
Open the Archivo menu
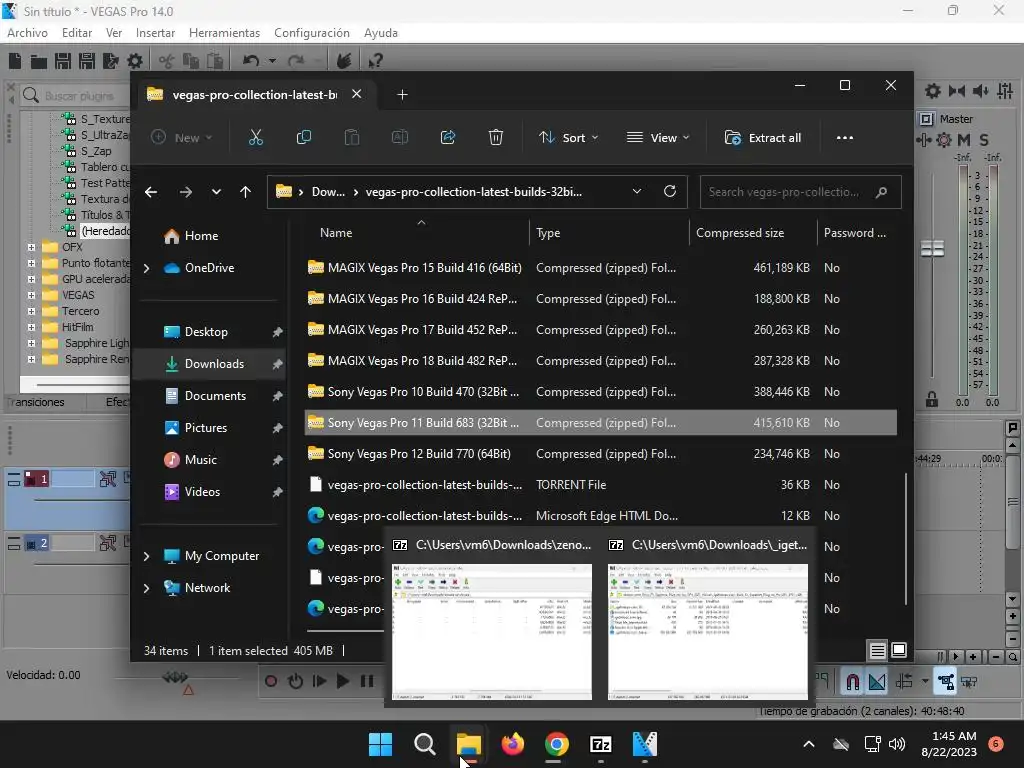27,33
